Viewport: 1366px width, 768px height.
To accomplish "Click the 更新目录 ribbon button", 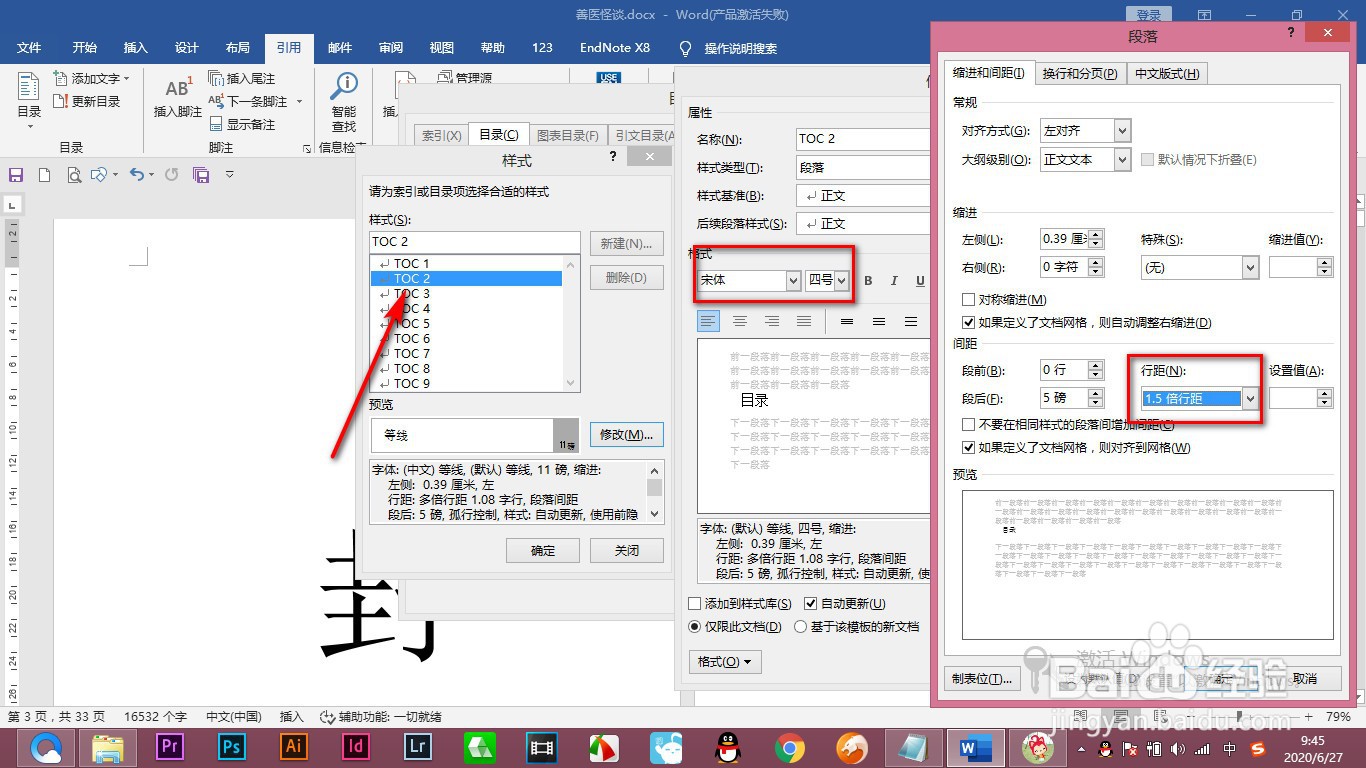I will (87, 101).
